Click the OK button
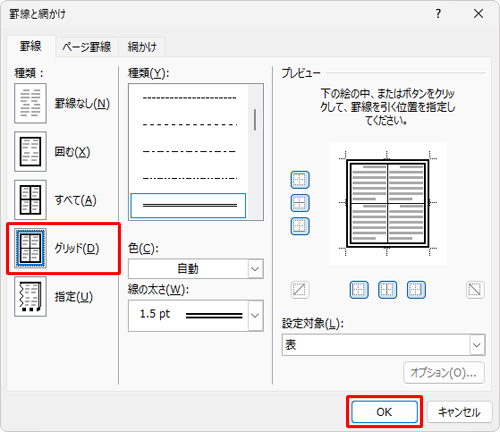 (x=384, y=412)
